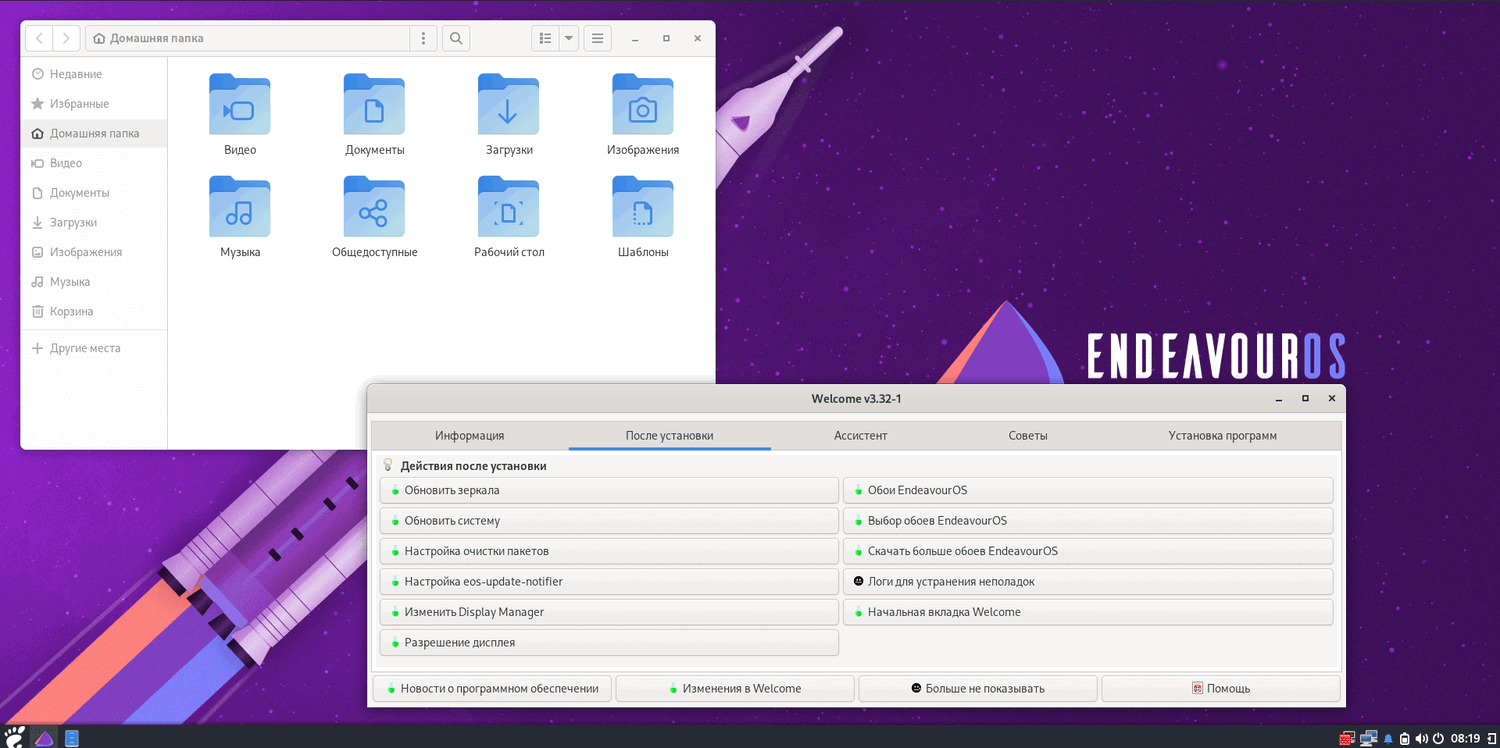Click the Обновить систему button

point(609,521)
